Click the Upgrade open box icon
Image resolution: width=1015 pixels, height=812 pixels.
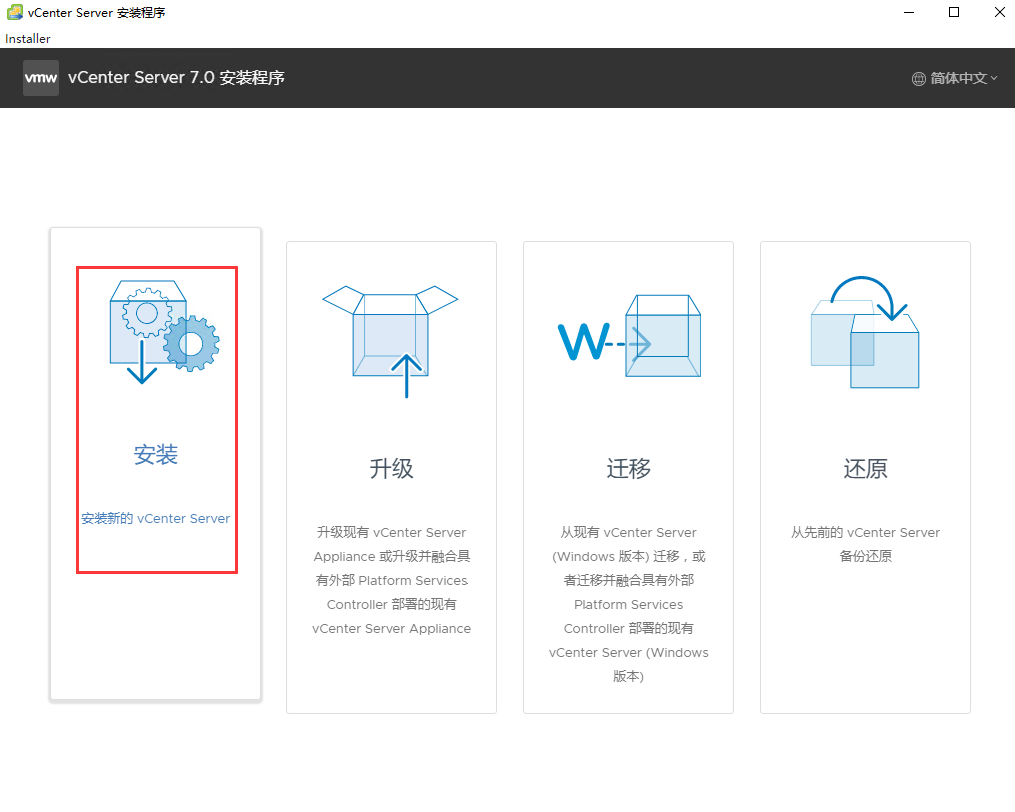tap(390, 341)
